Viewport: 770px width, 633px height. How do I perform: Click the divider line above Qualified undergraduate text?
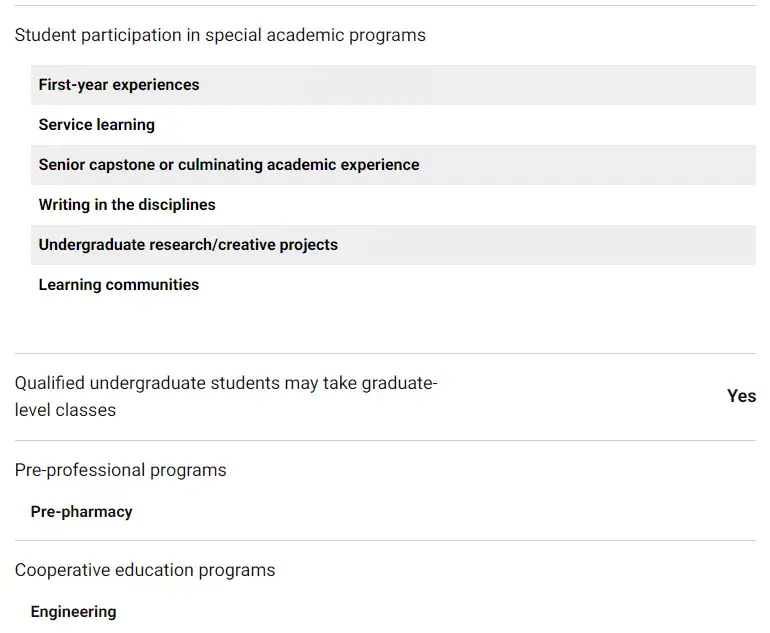click(x=385, y=353)
